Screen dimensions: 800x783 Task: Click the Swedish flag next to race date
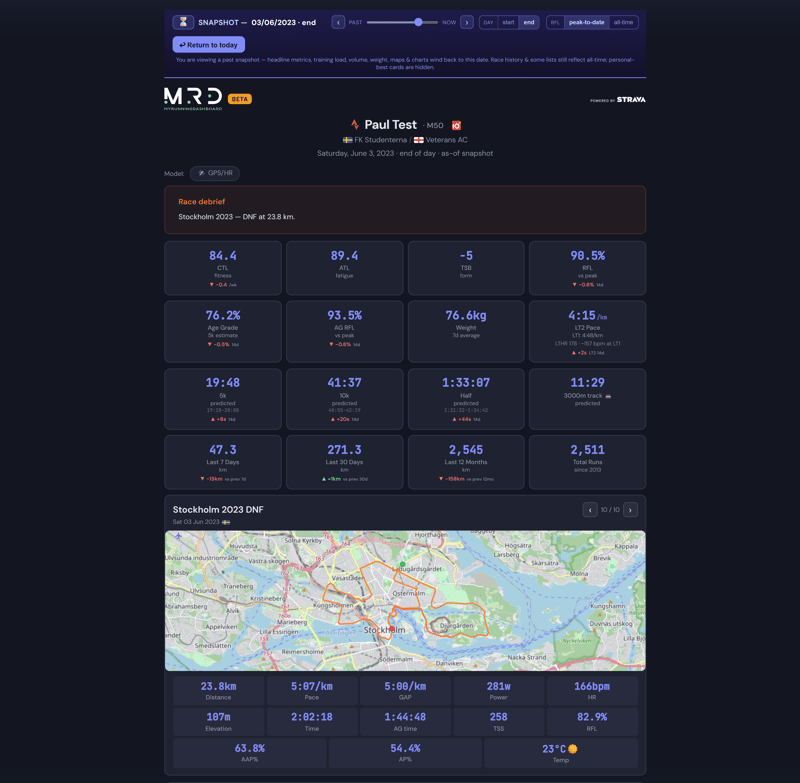(226, 522)
